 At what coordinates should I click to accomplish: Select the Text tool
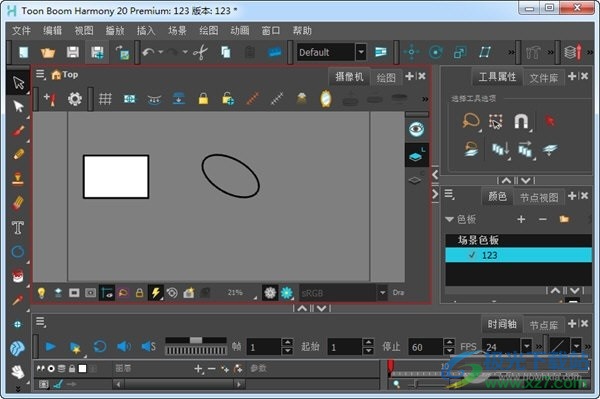coord(18,227)
